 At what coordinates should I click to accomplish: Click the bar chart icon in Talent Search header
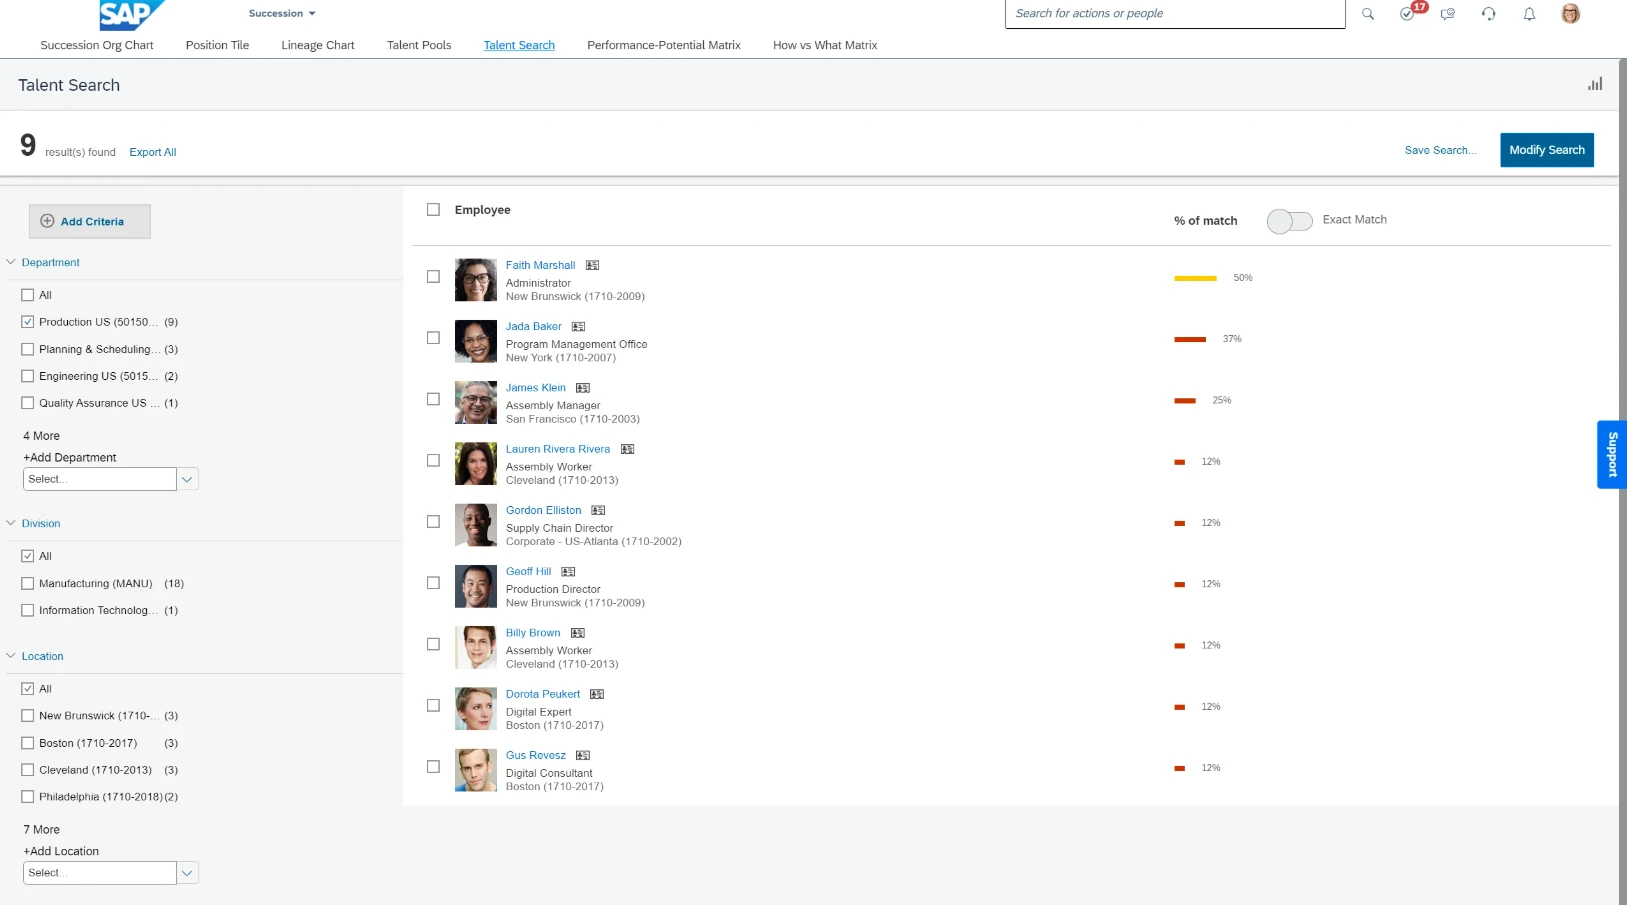pos(1595,85)
